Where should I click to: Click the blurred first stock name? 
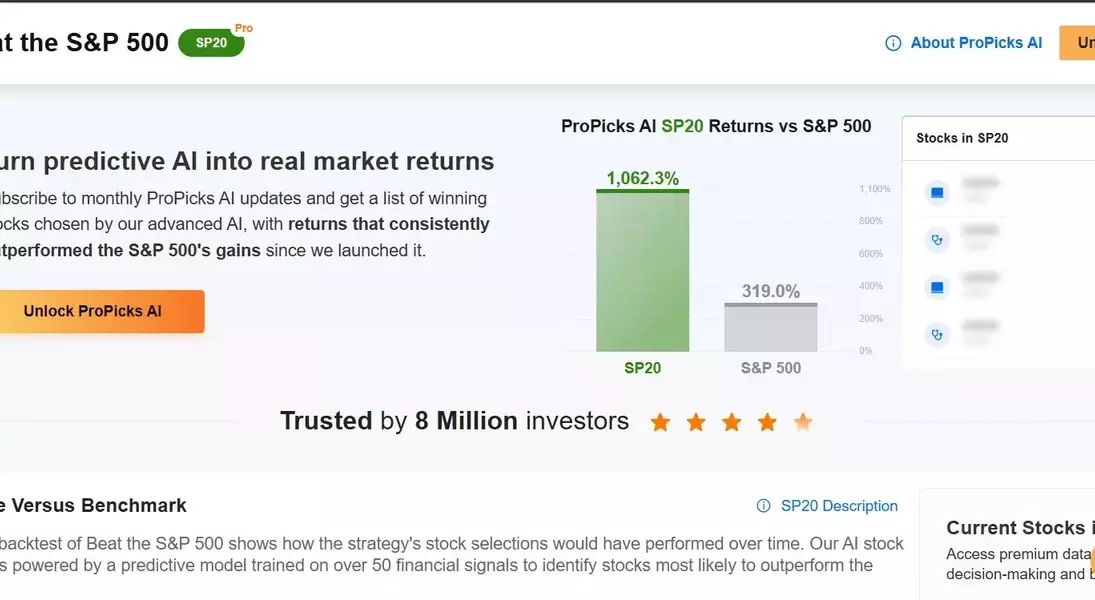(x=981, y=184)
